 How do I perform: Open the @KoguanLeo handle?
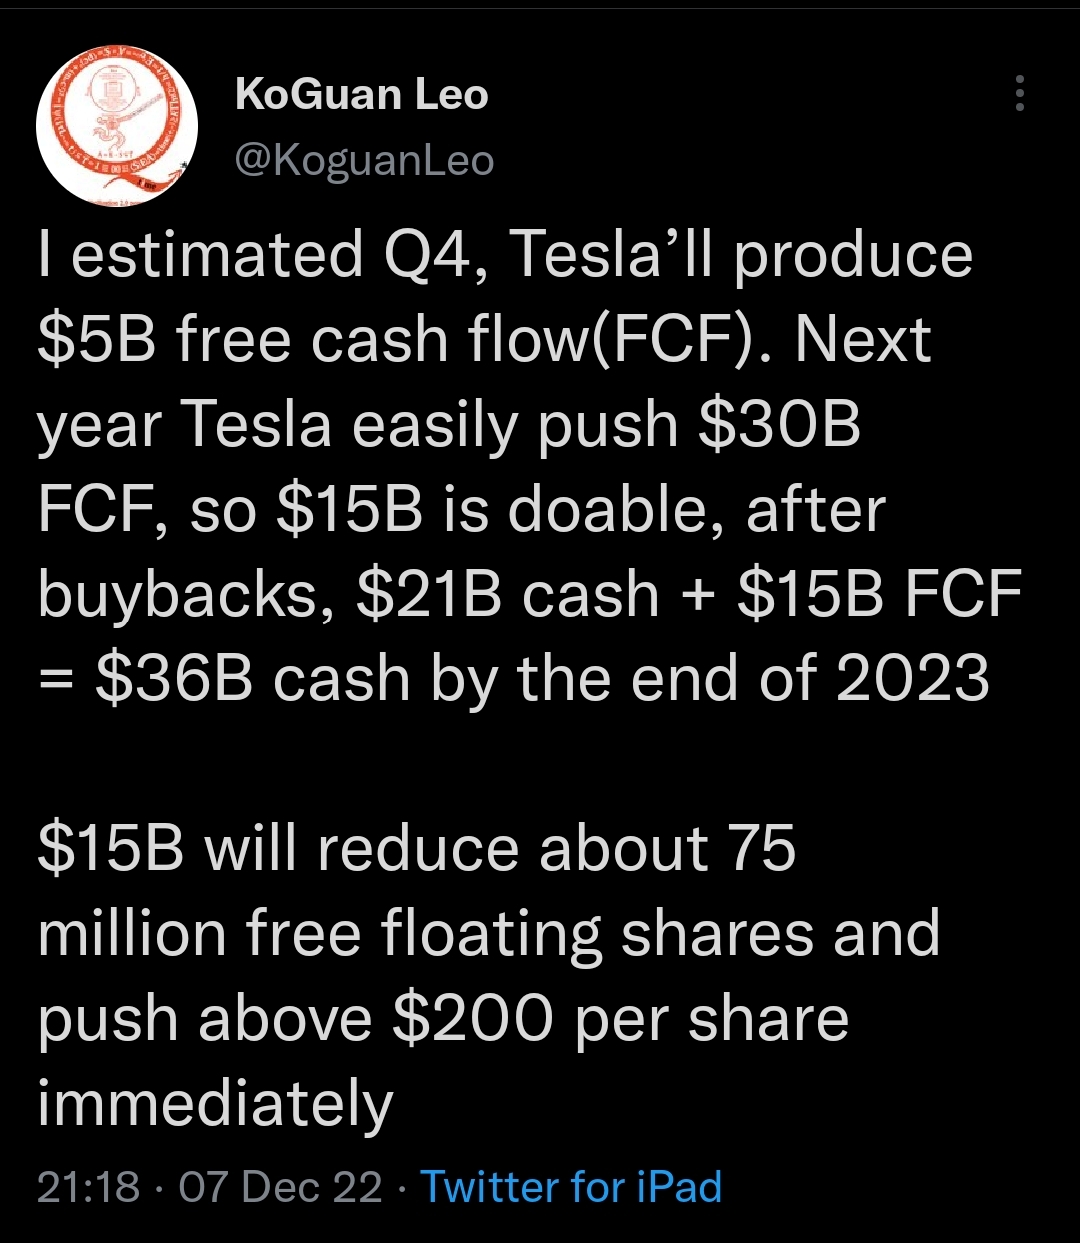coord(364,160)
